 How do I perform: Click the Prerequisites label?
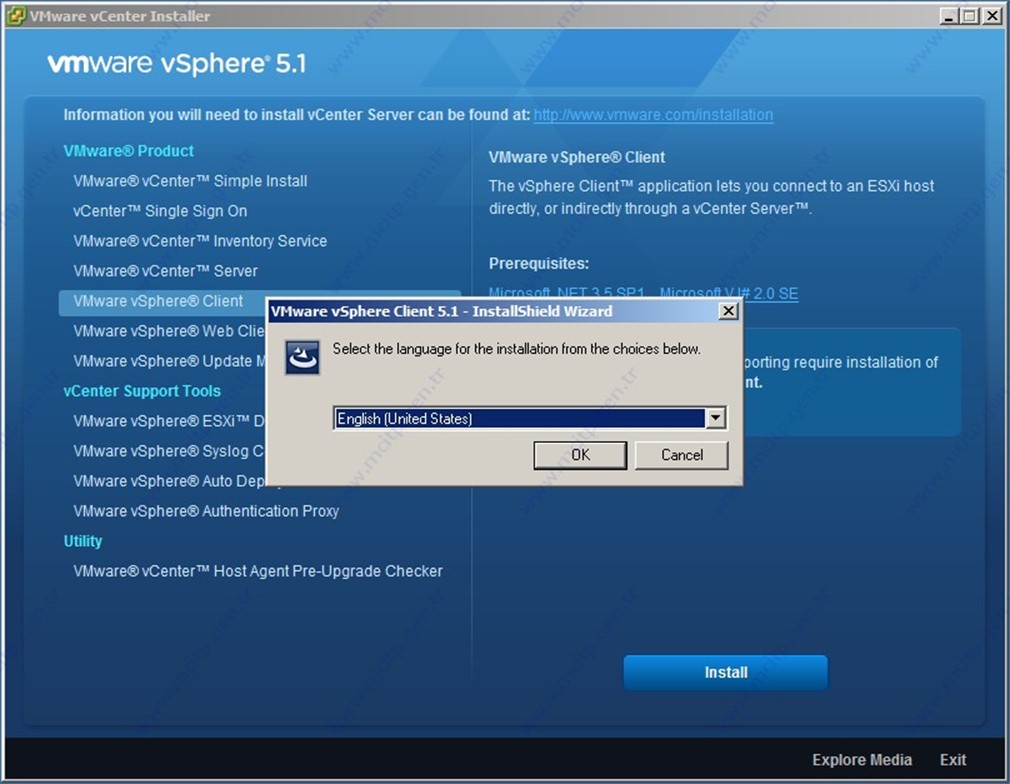click(538, 263)
